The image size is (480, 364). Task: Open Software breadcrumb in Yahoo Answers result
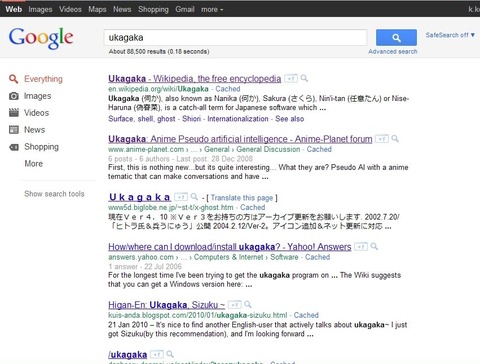point(284,257)
